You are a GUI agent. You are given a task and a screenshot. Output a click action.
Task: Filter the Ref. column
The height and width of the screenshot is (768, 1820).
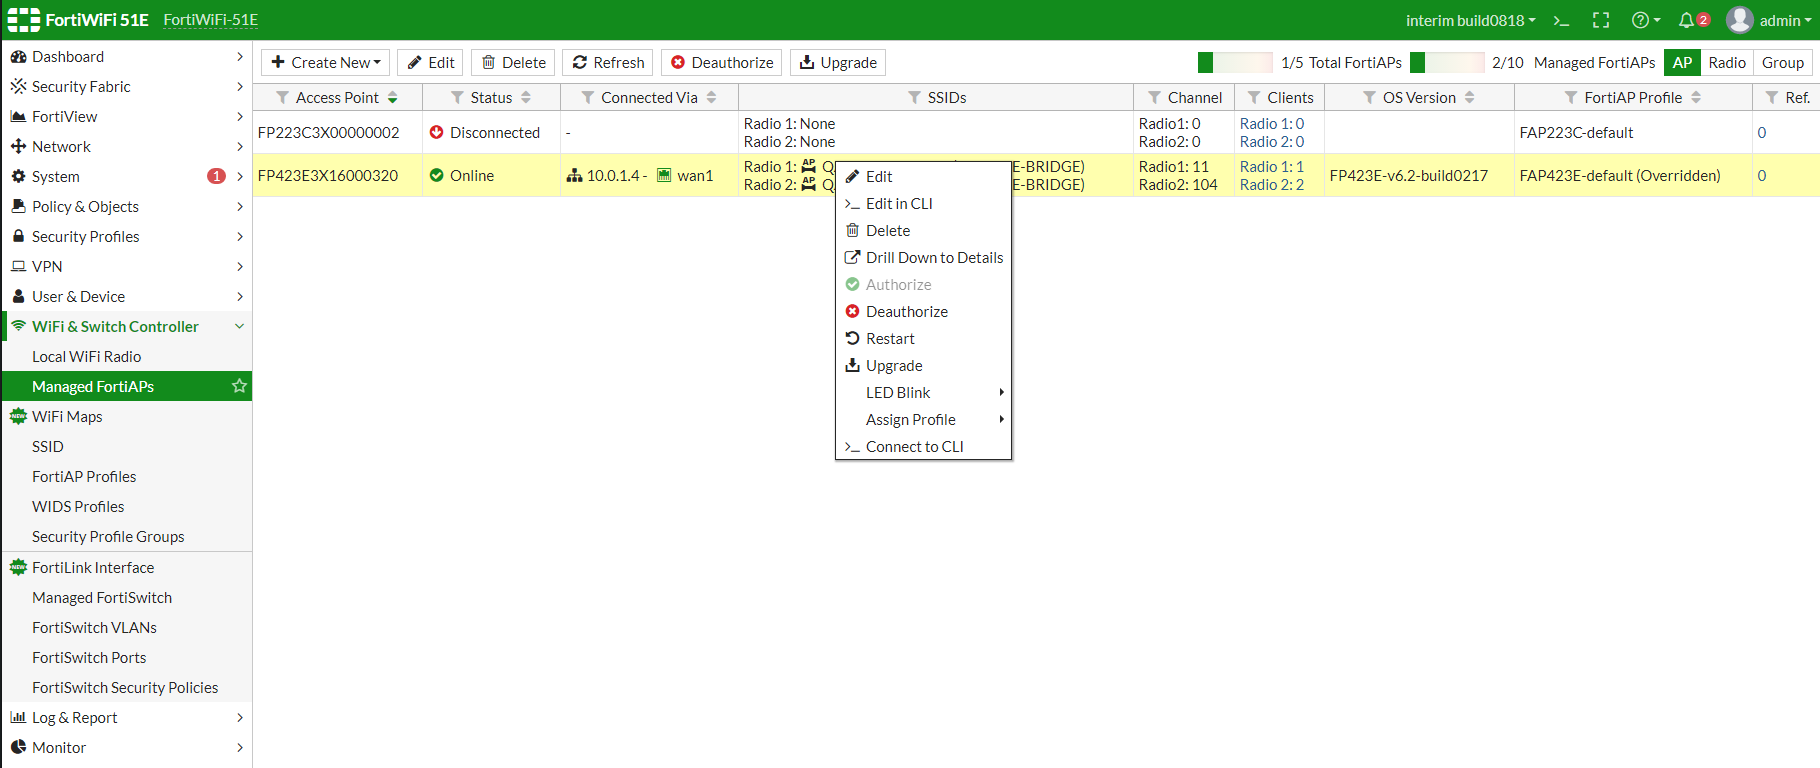click(x=1772, y=97)
